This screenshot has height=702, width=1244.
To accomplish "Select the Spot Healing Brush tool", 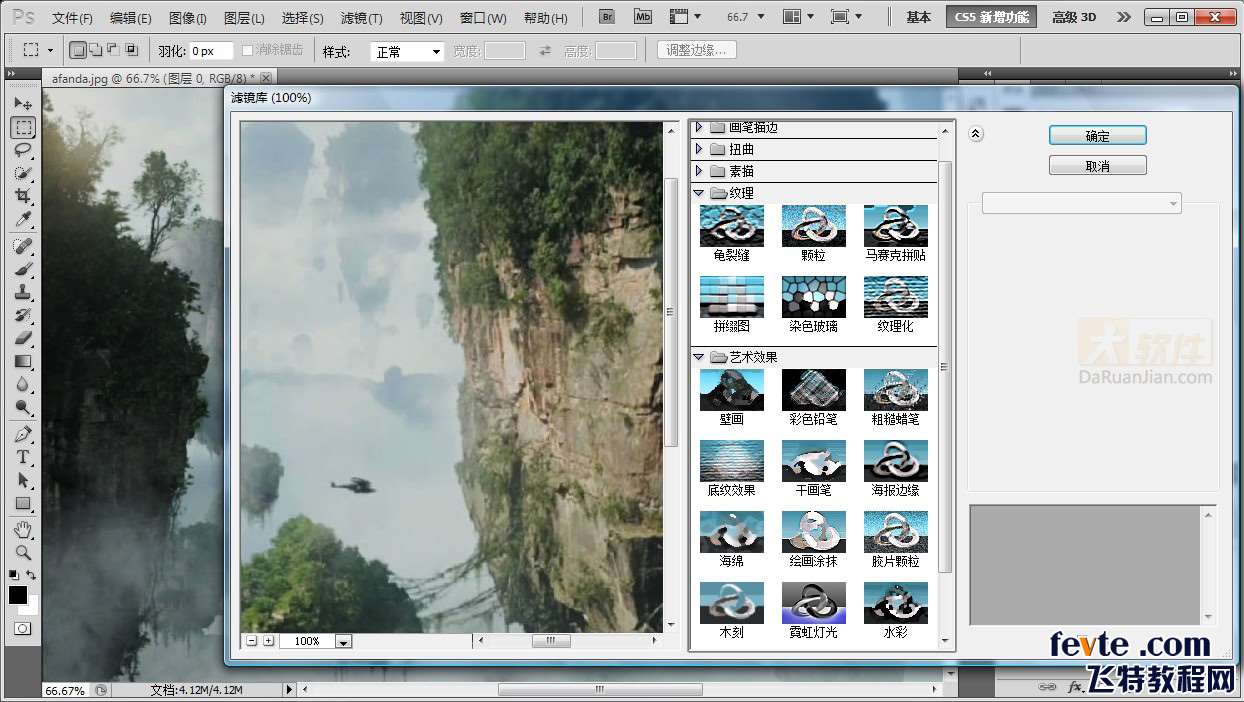I will click(x=23, y=246).
